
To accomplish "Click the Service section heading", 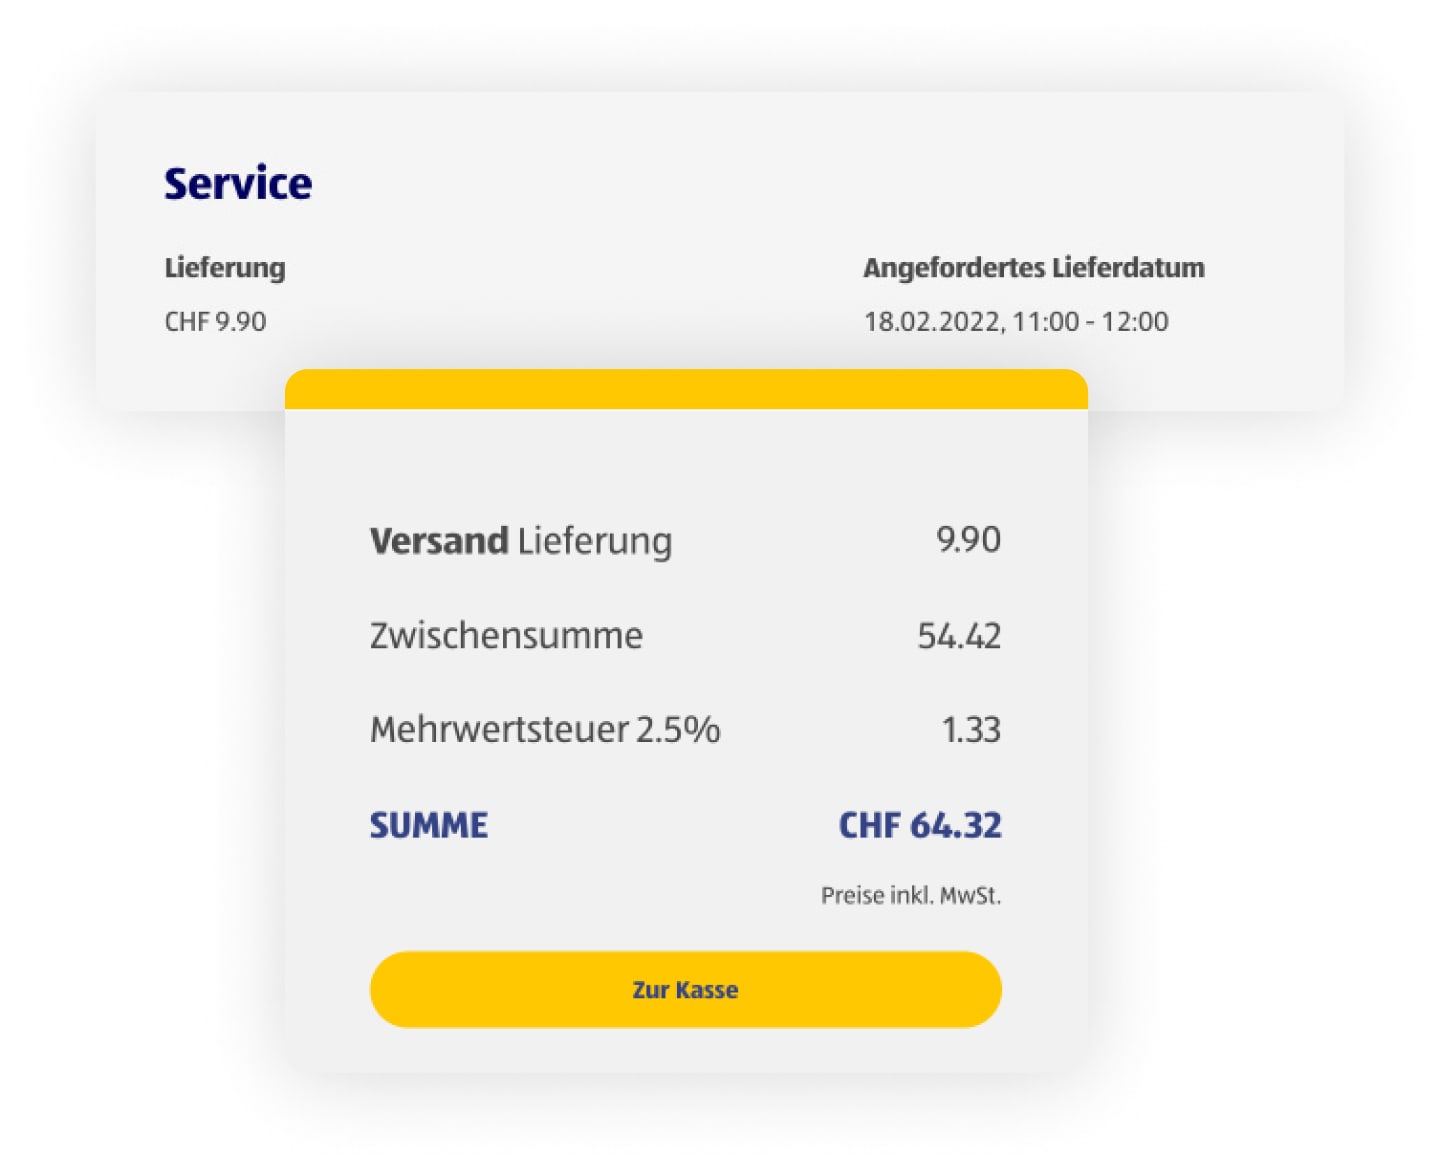I will tap(238, 182).
